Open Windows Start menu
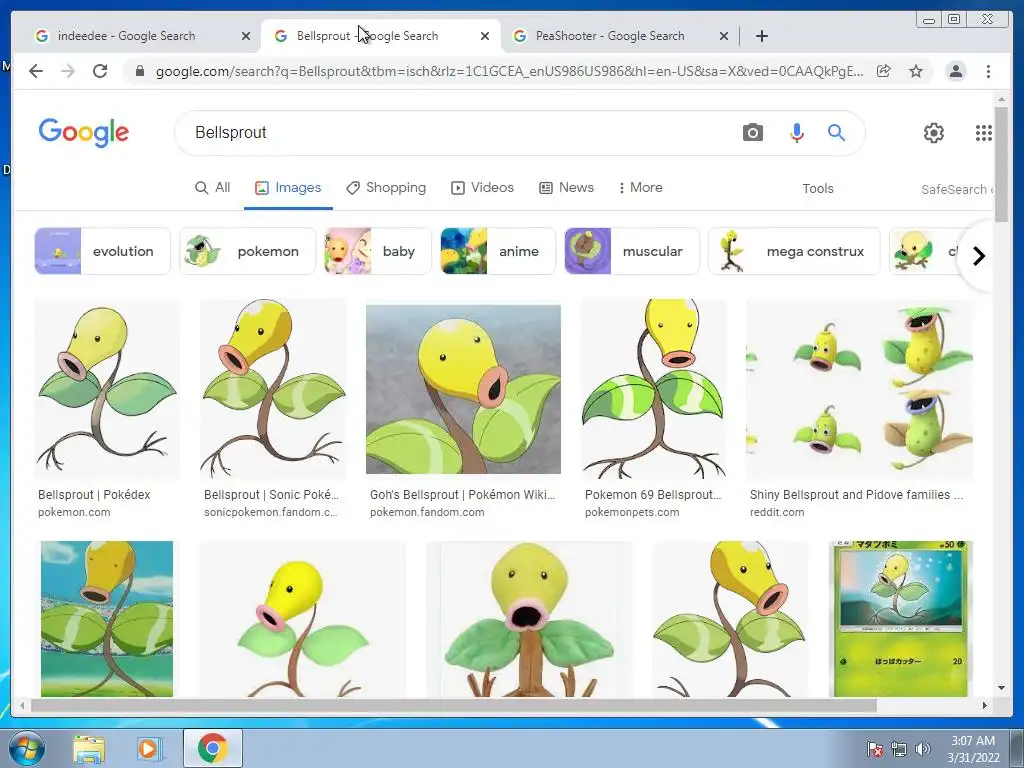 (26, 748)
